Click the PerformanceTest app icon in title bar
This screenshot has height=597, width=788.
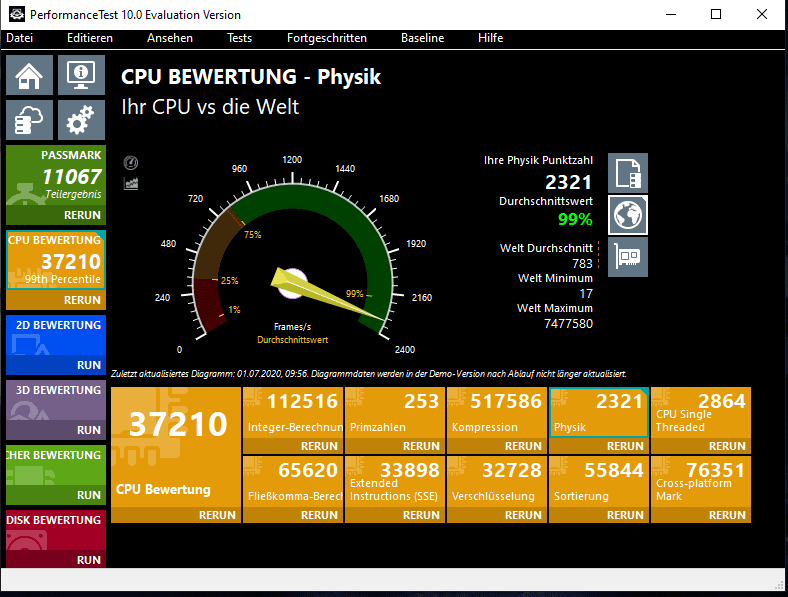pyautogui.click(x=17, y=14)
